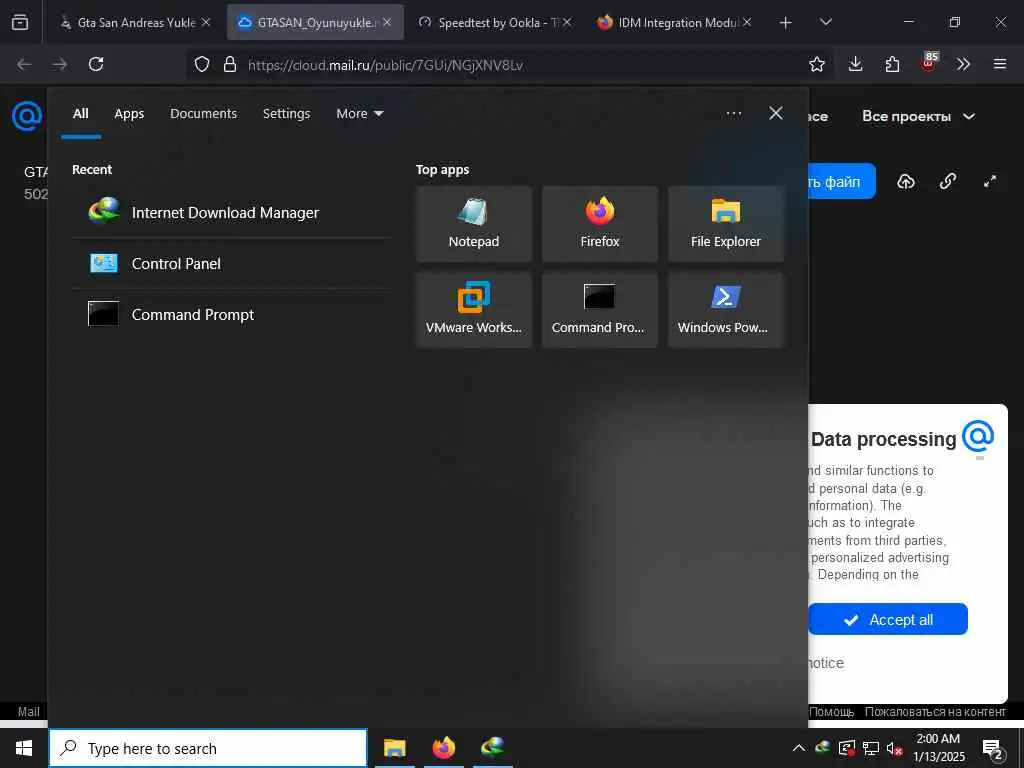Expand Все проекты dropdown
Screen dimensions: 1024x768
[918, 116]
